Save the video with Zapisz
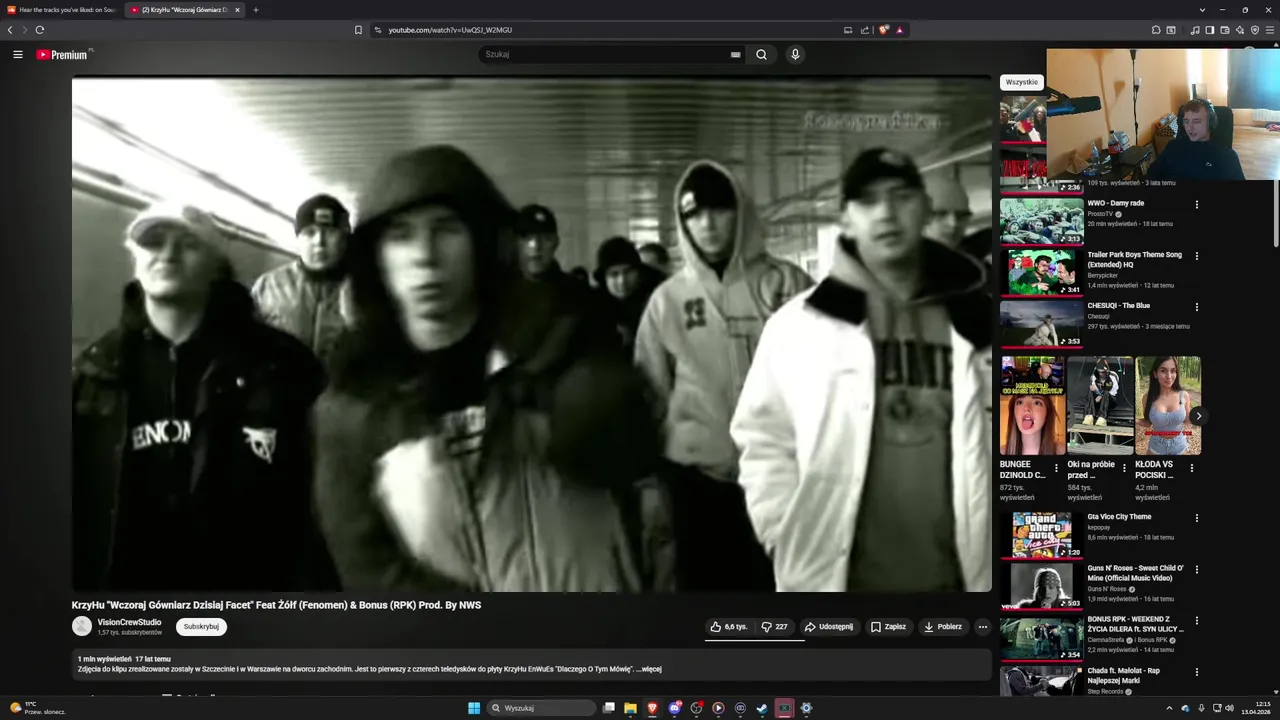This screenshot has height=720, width=1280. tap(888, 627)
